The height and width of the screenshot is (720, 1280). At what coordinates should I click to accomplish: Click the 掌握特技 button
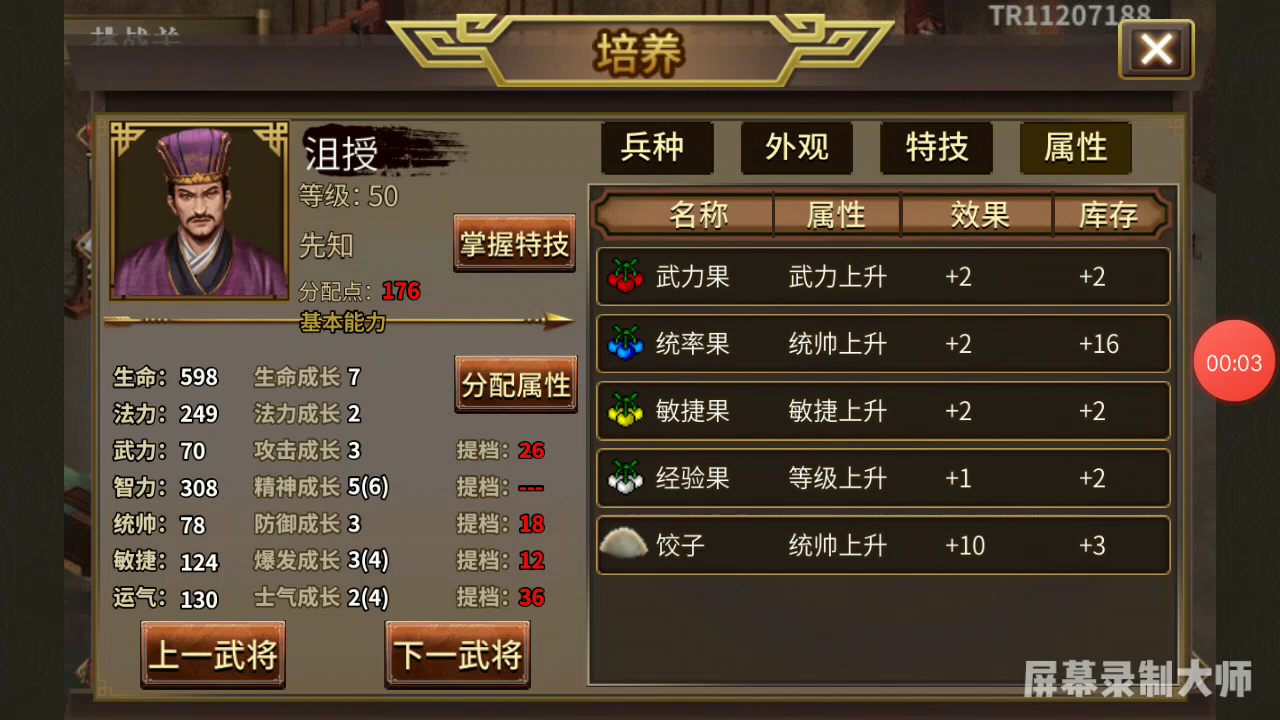[x=515, y=243]
